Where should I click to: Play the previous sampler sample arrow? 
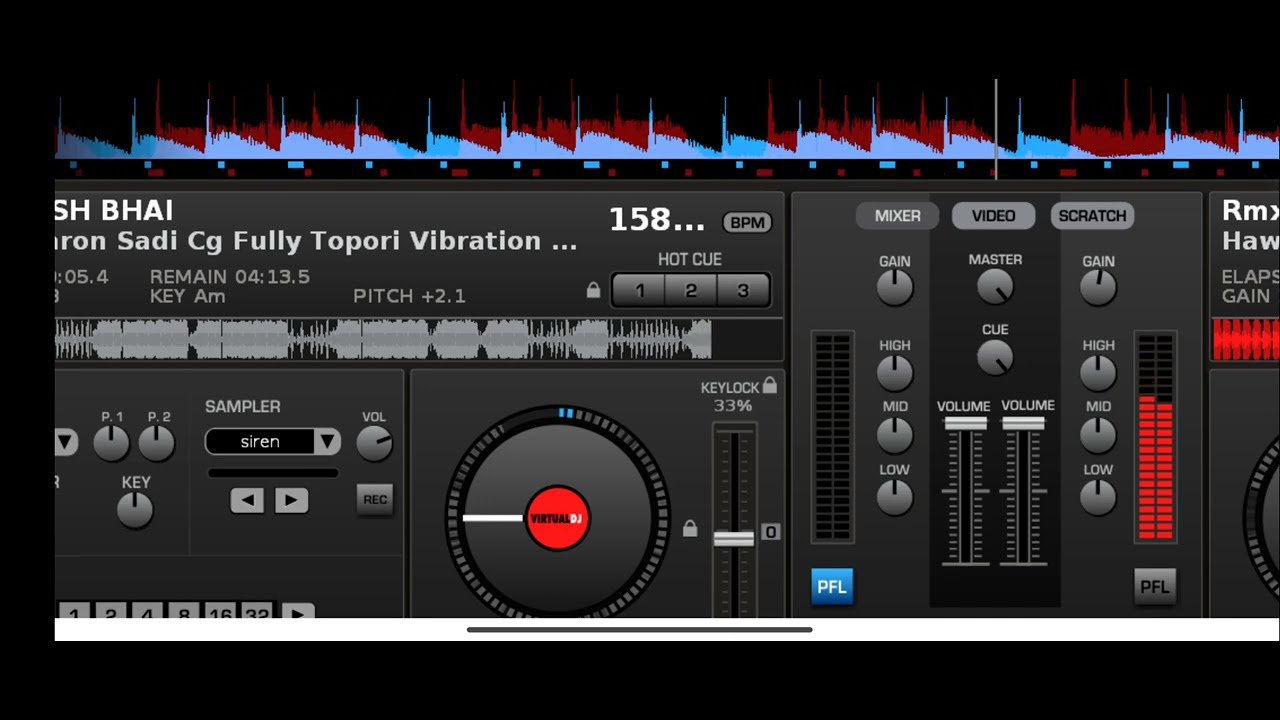point(247,500)
